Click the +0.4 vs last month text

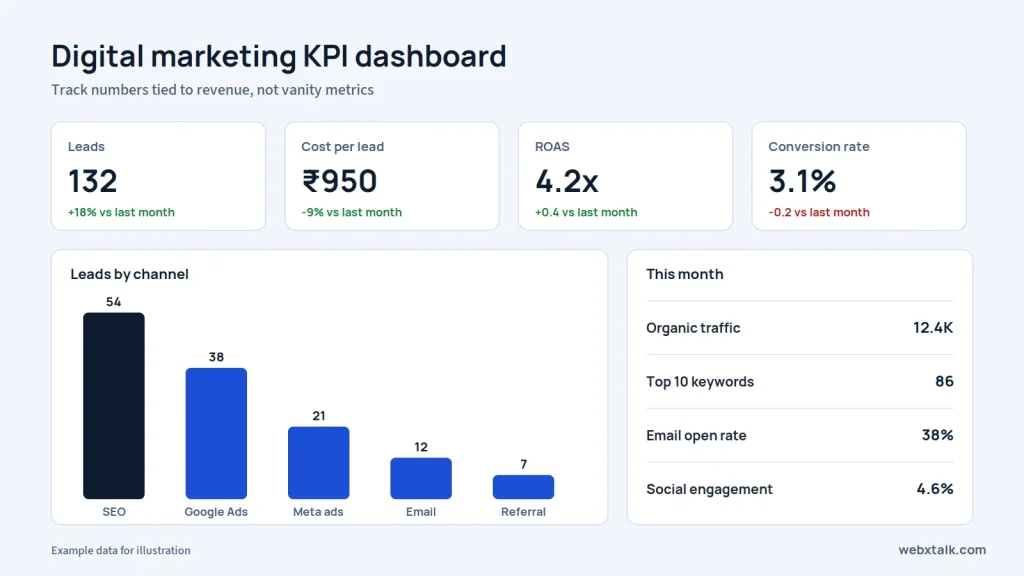pos(586,212)
